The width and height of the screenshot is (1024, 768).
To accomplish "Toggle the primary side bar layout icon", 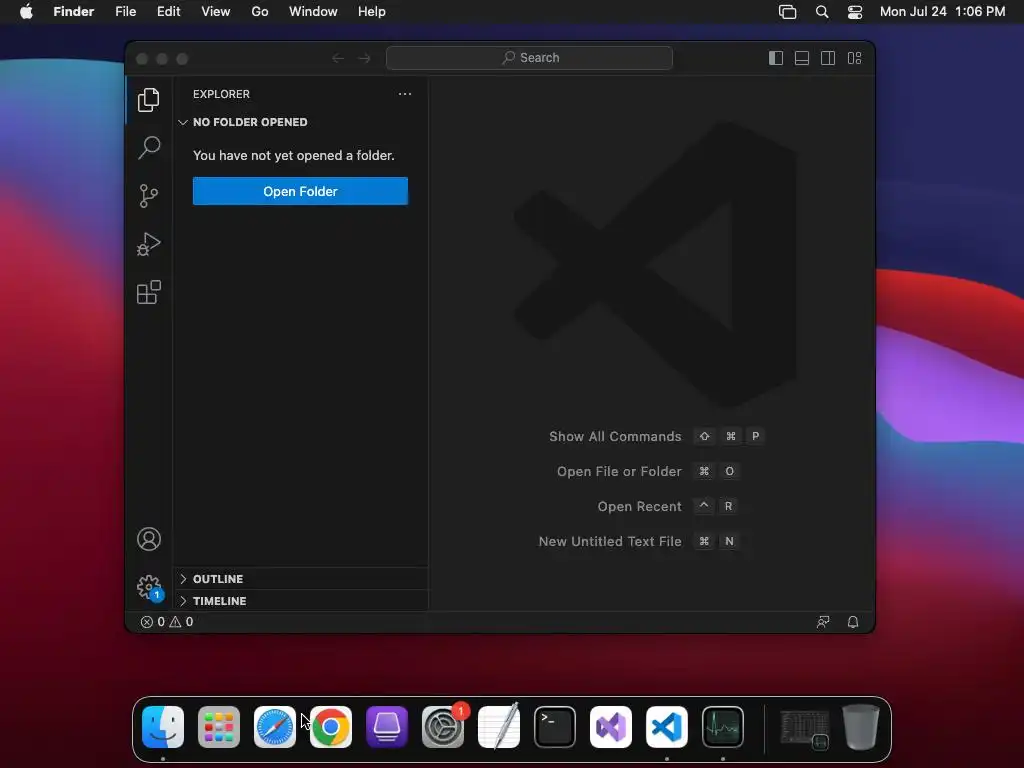I will [x=776, y=58].
